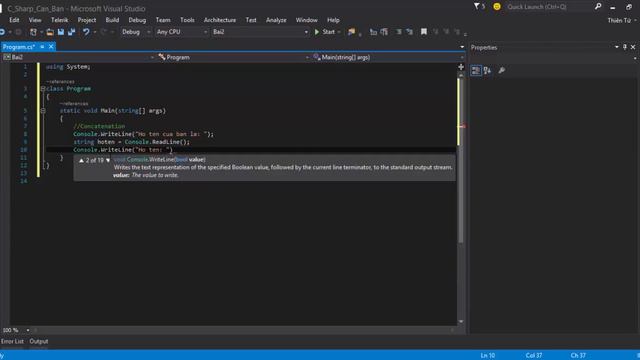Open the Analyze menu
640x360 pixels.
tap(276, 20)
